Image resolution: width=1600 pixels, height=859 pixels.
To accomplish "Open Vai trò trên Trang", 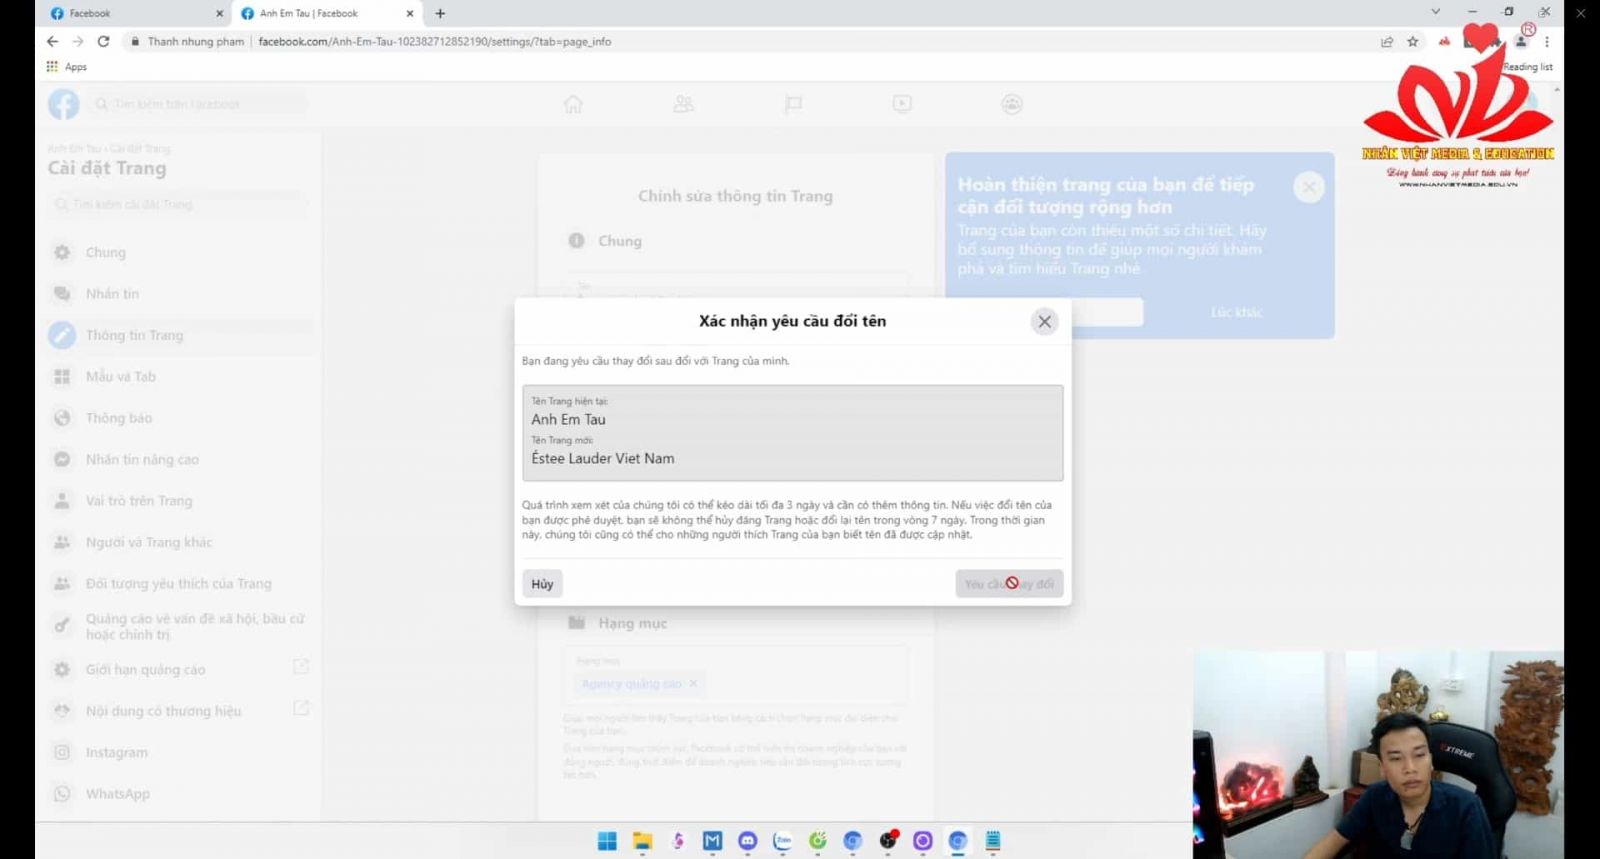I will (180, 501).
